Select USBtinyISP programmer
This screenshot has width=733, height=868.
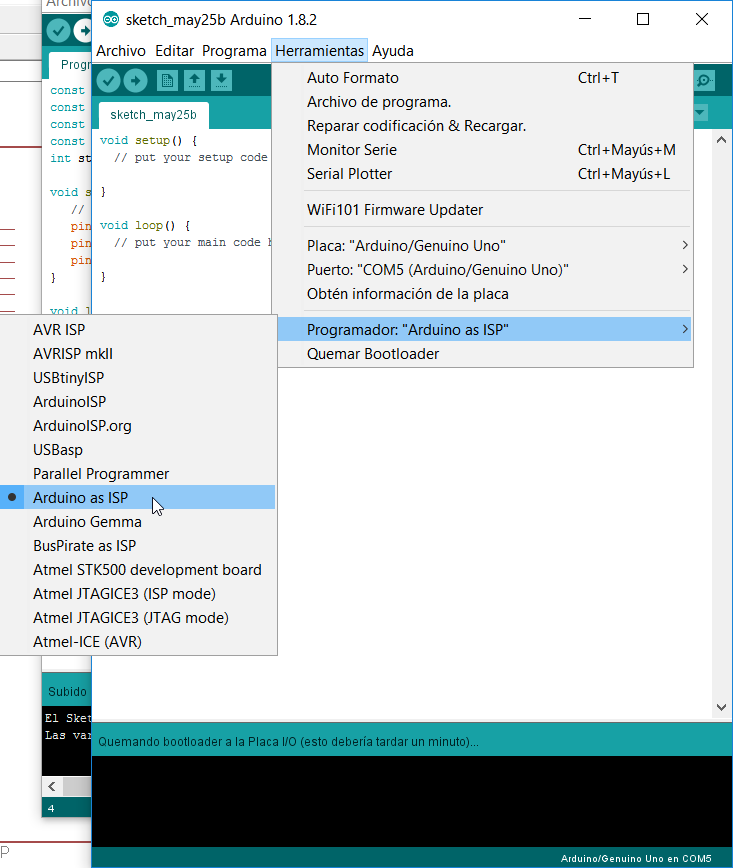[137, 378]
